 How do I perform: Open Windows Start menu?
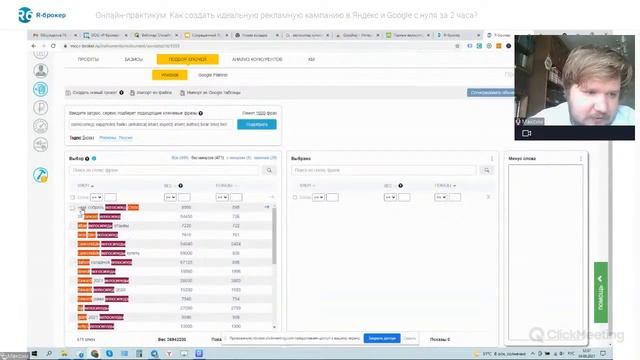34,353
